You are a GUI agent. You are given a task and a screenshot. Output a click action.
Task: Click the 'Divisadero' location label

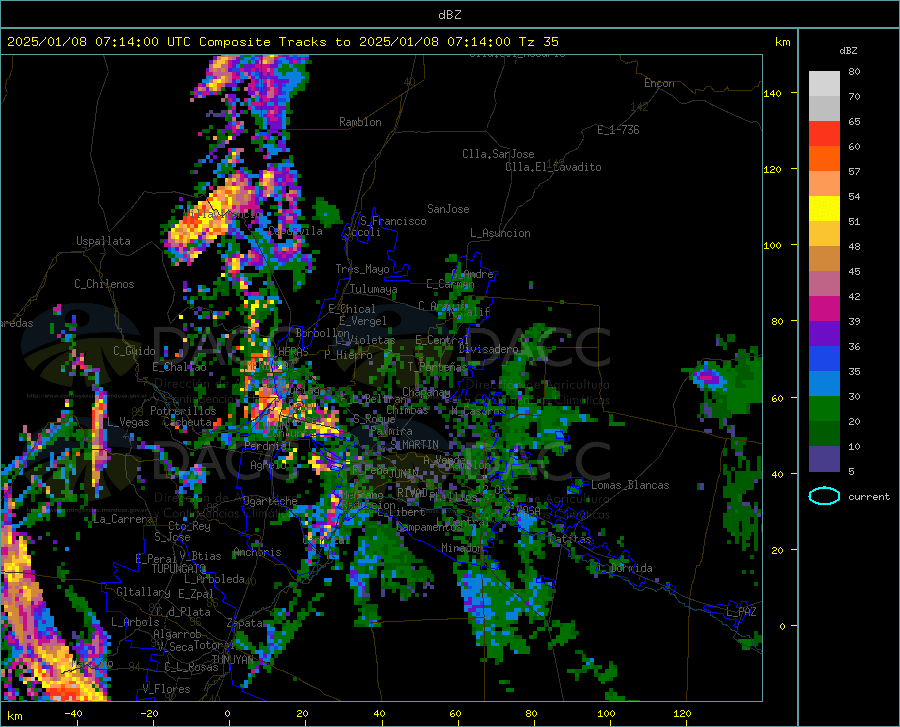click(488, 349)
